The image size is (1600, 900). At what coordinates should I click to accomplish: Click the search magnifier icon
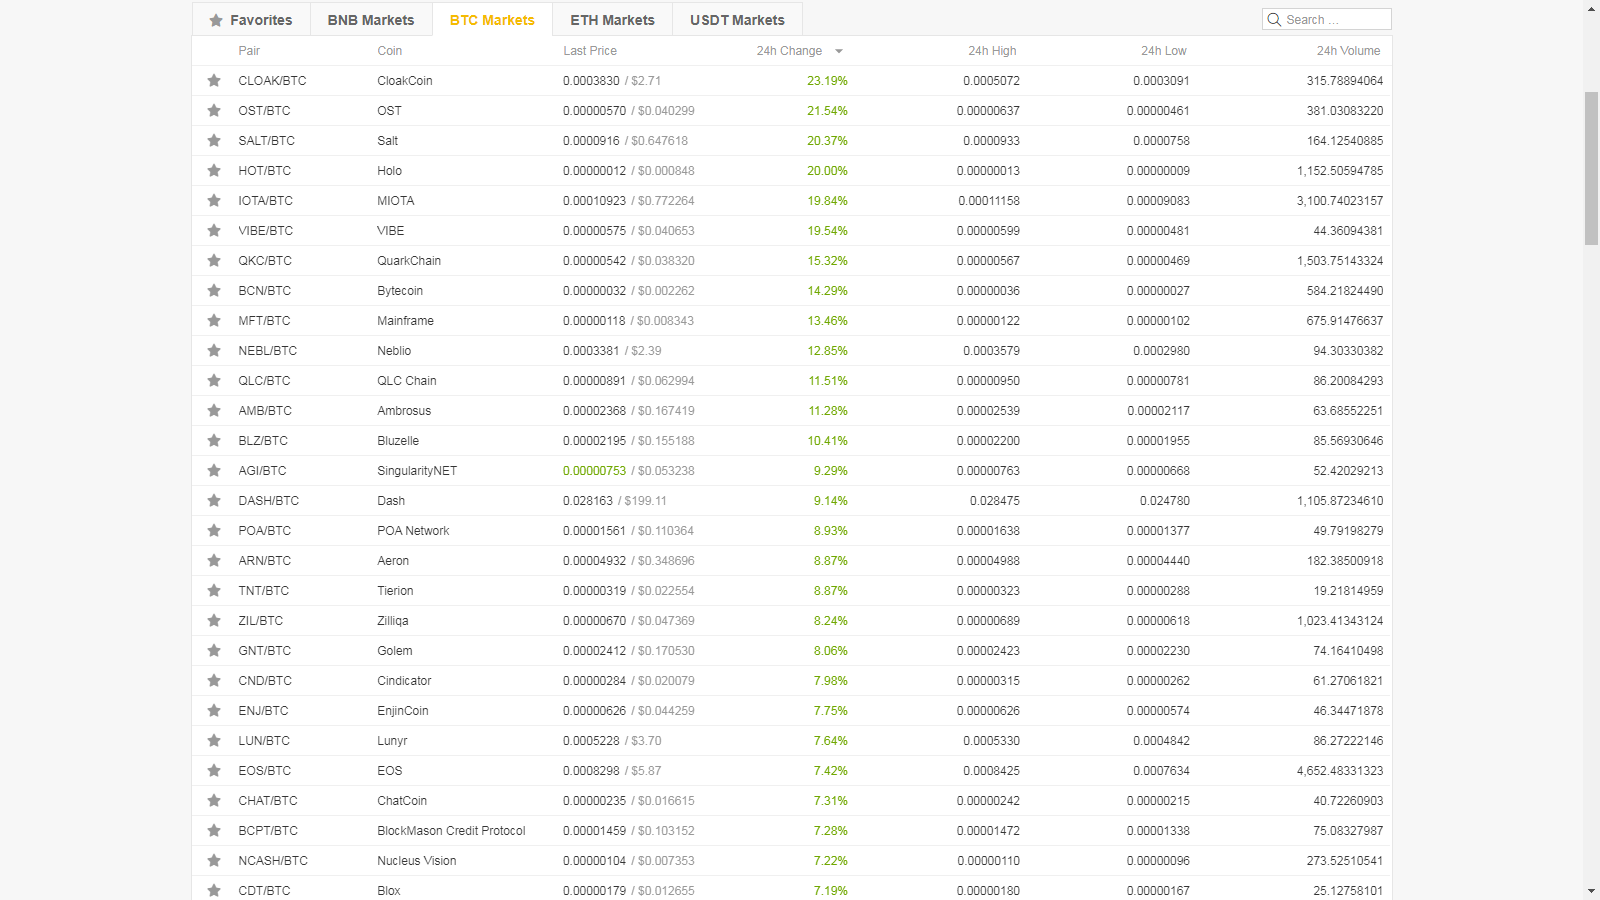[x=1274, y=19]
